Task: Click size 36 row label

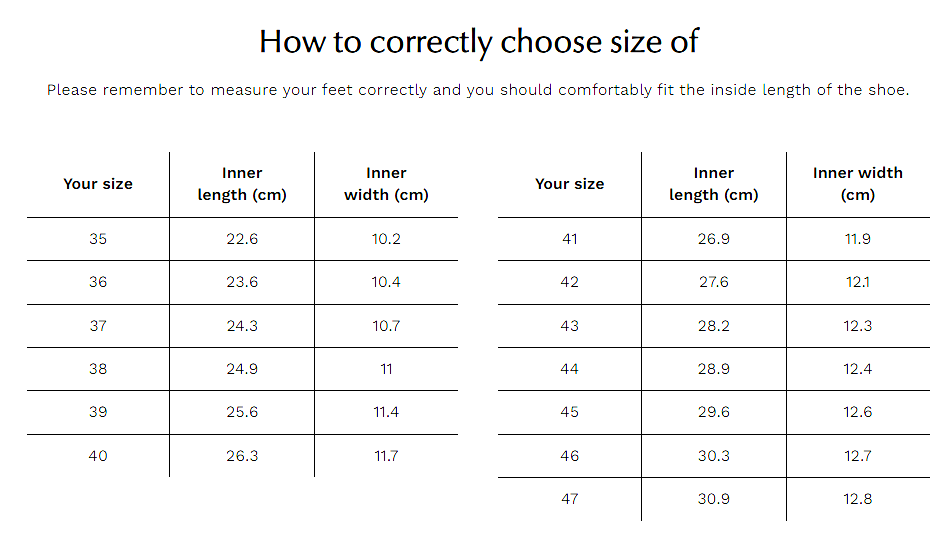Action: pyautogui.click(x=98, y=282)
